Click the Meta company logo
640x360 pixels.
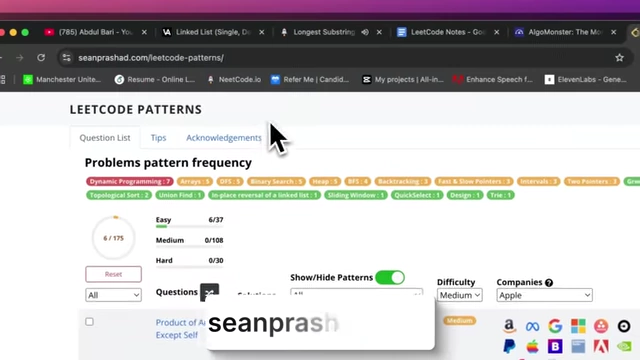tap(532, 326)
